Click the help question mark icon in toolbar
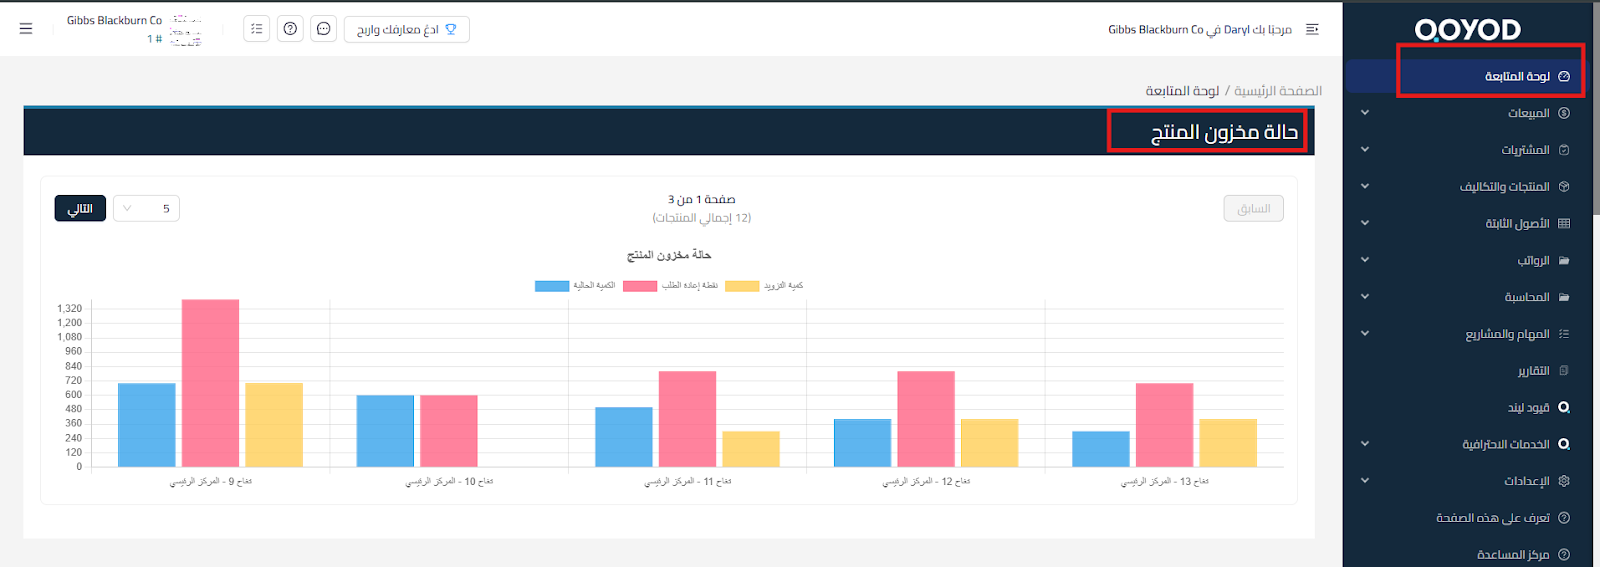This screenshot has height=567, width=1600. [290, 29]
